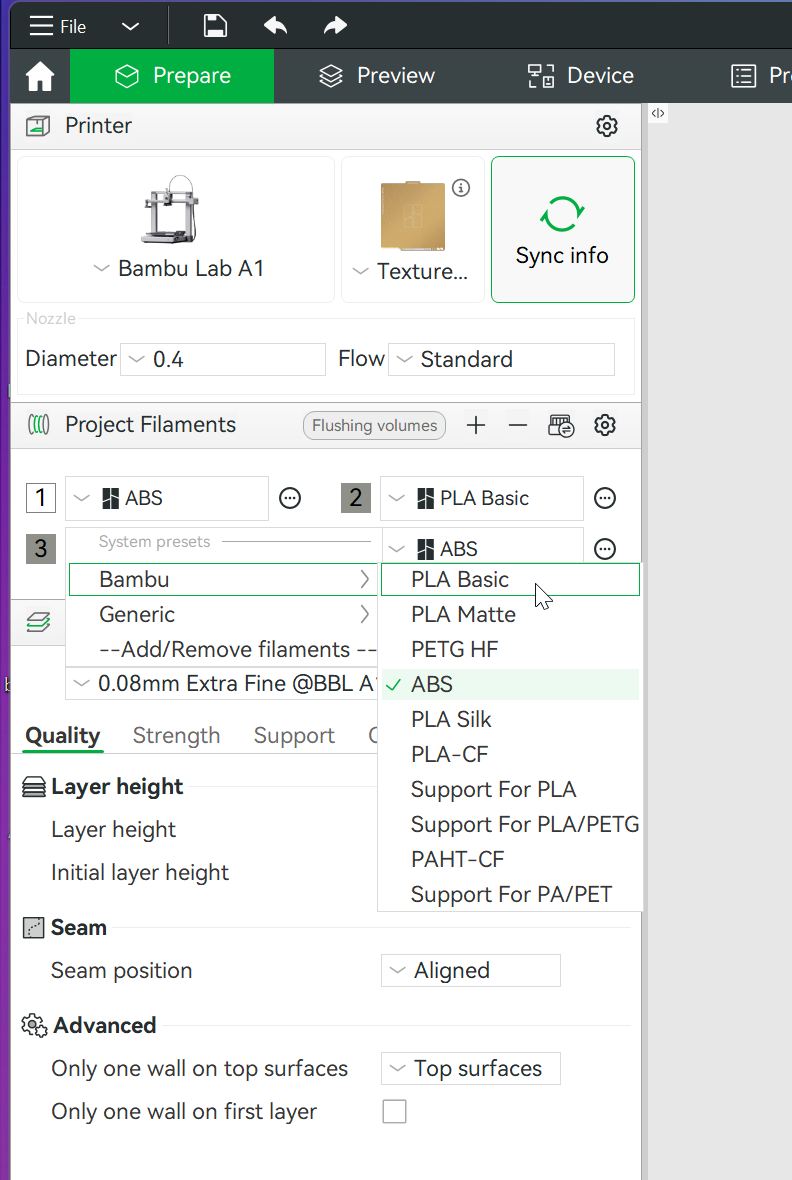Image resolution: width=792 pixels, height=1180 pixels.
Task: Open the nozzle Flow Standard dropdown
Action: 500,359
